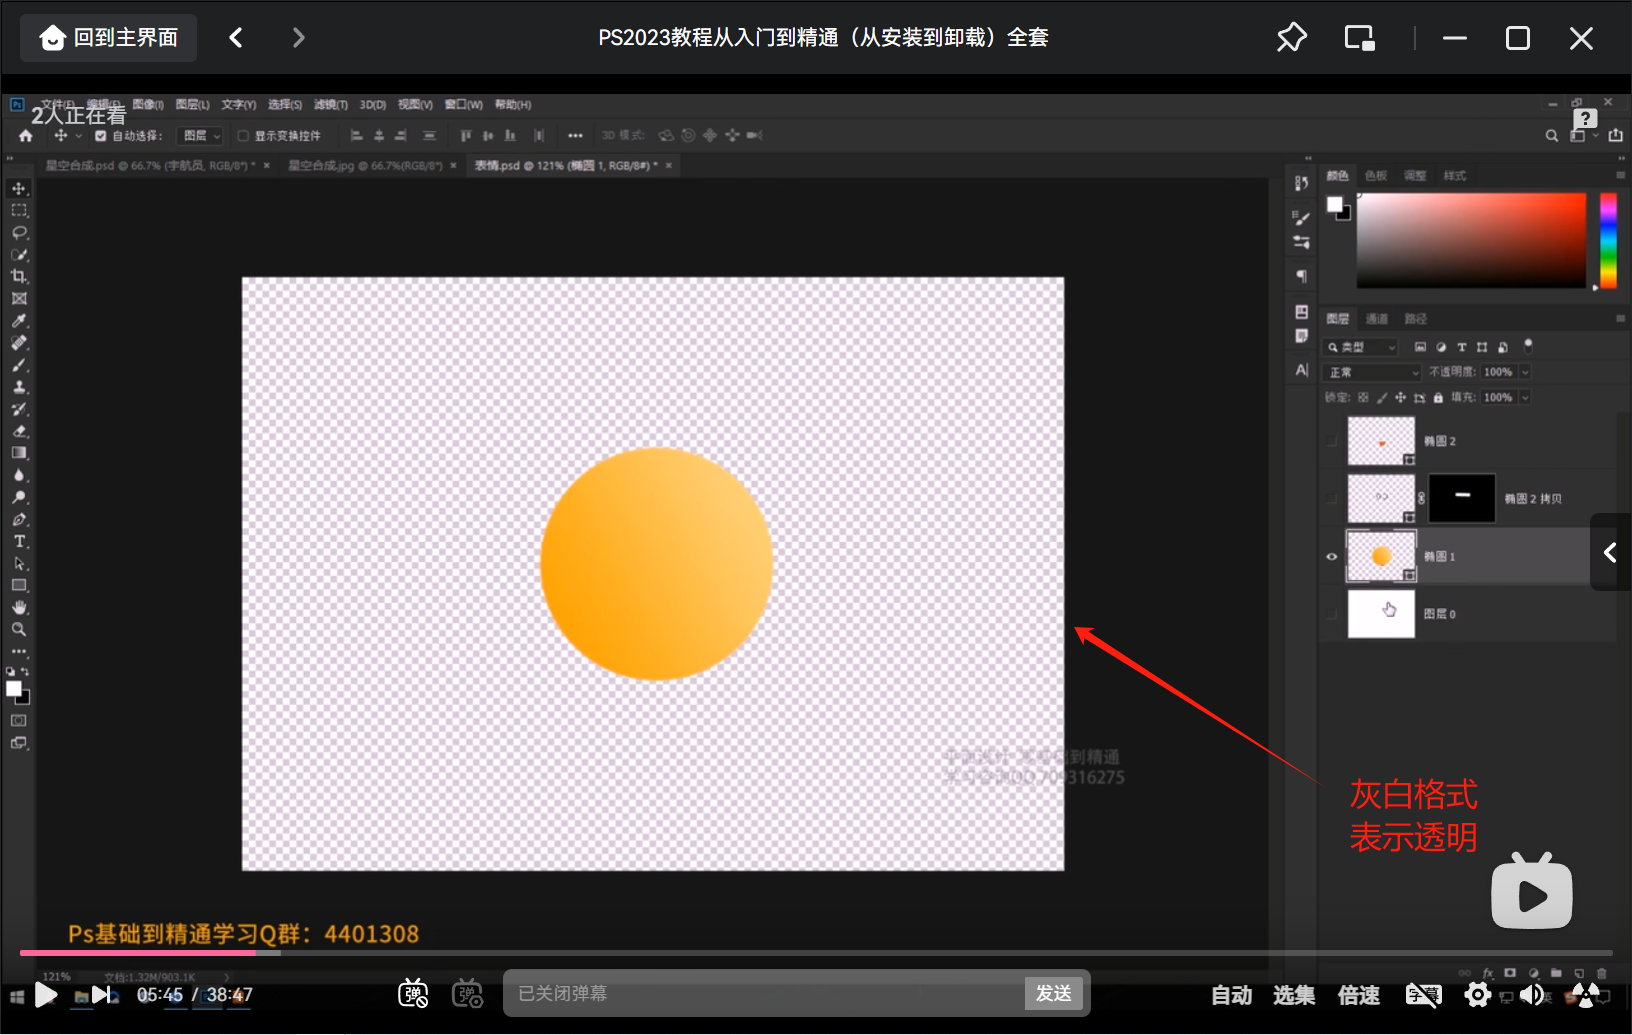Open 倍速 playback speed options
The image size is (1632, 1035).
(1359, 995)
